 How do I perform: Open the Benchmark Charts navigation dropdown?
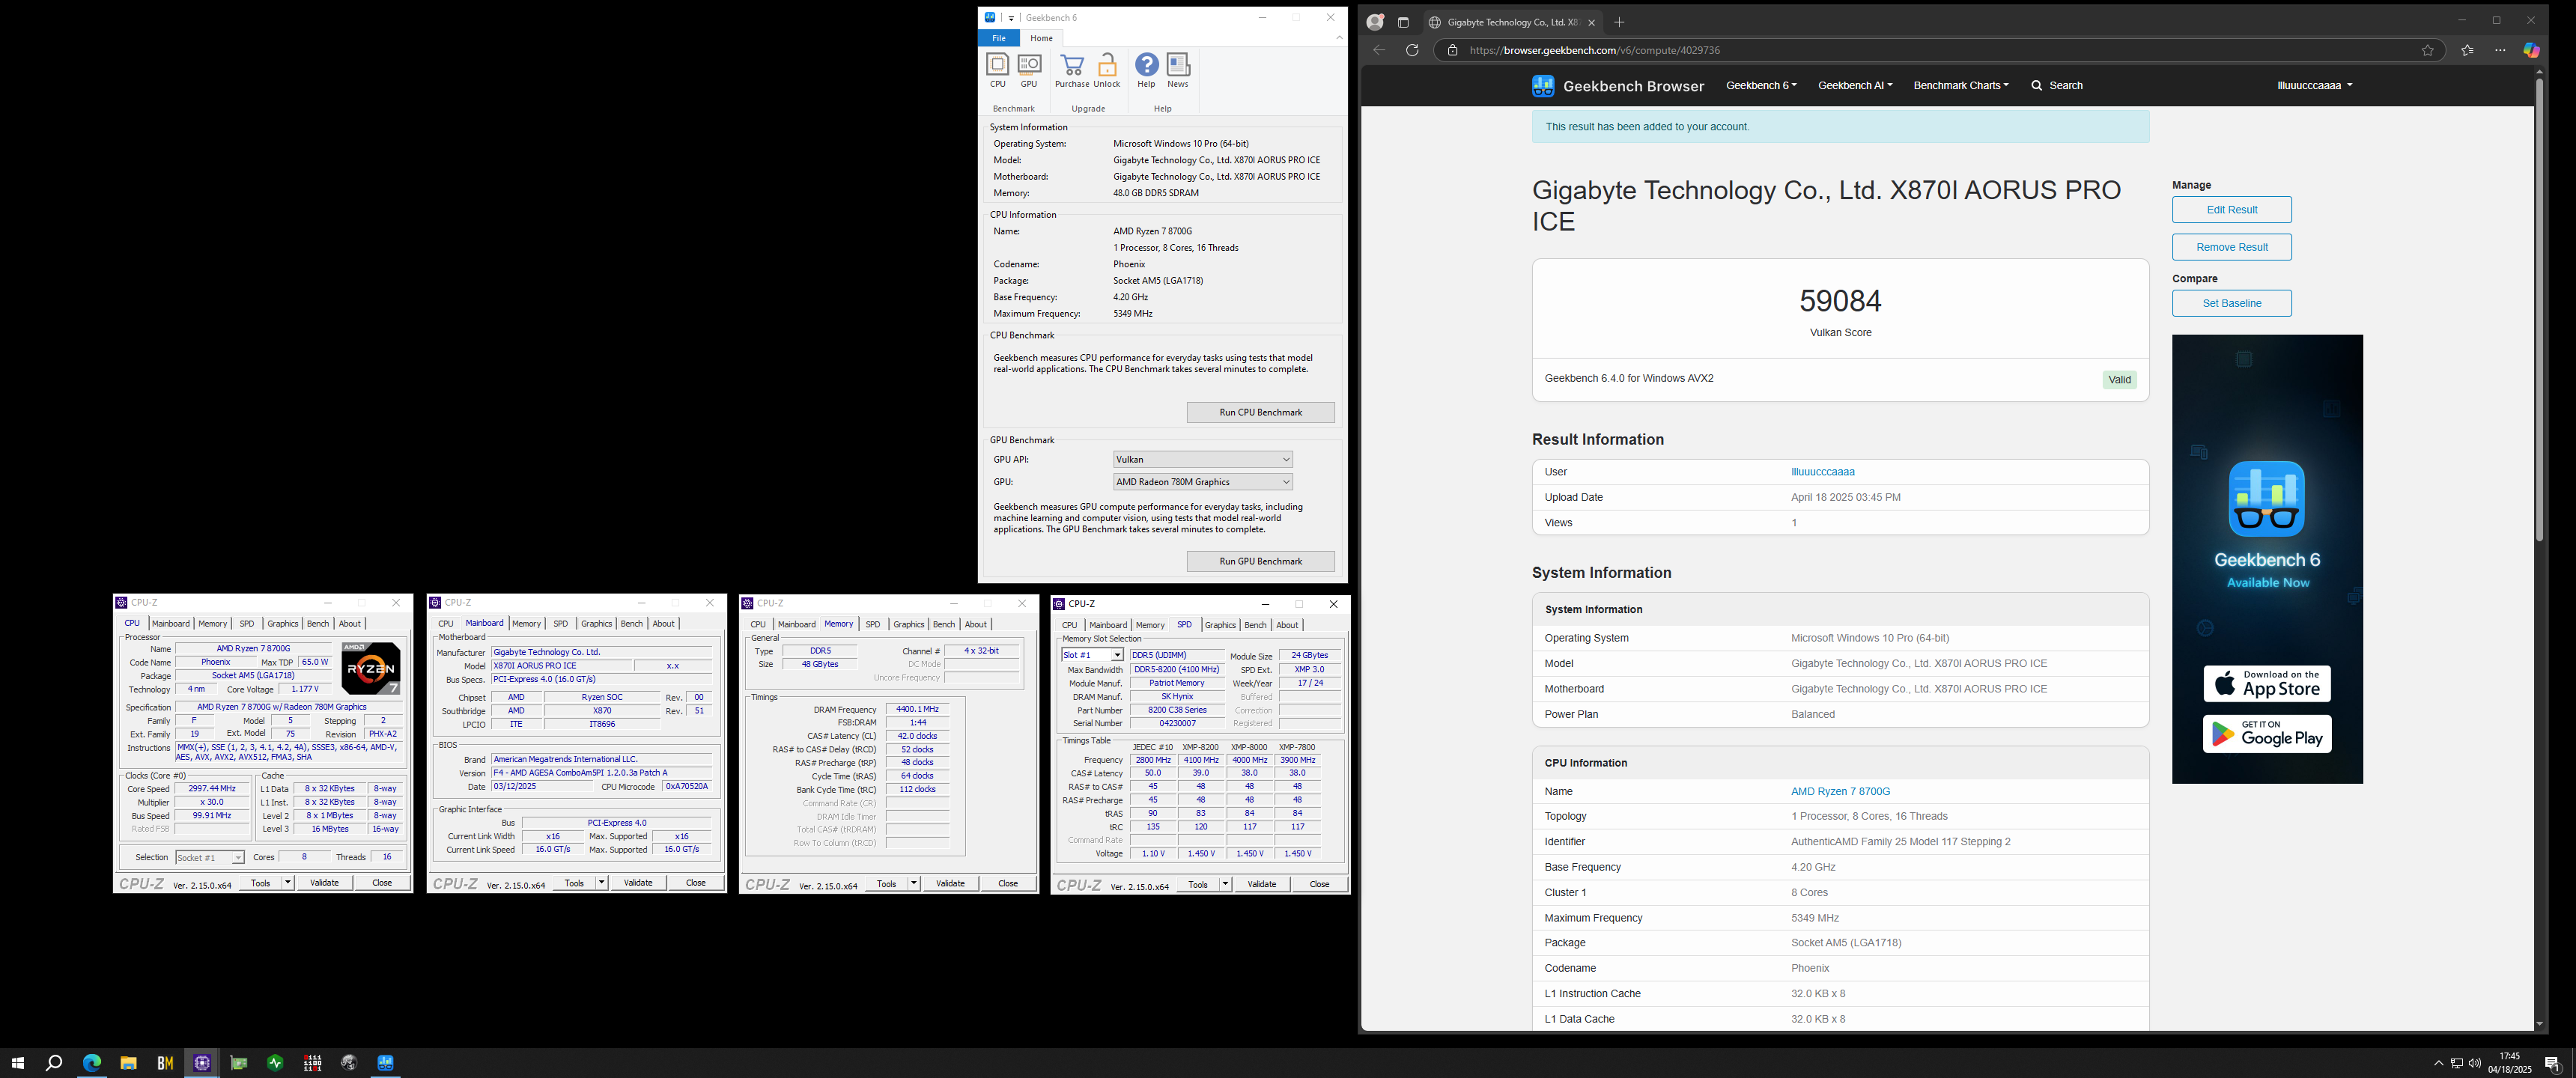pyautogui.click(x=1961, y=86)
